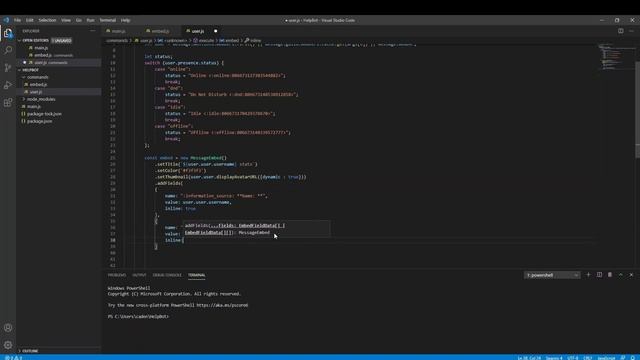
Task: Kill the terminal with trash icon
Action: coord(610,275)
